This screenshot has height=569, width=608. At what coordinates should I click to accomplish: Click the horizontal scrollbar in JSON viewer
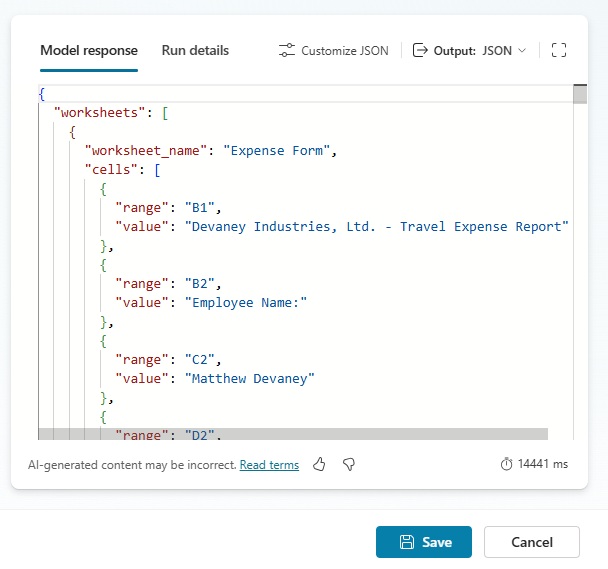[x=292, y=434]
